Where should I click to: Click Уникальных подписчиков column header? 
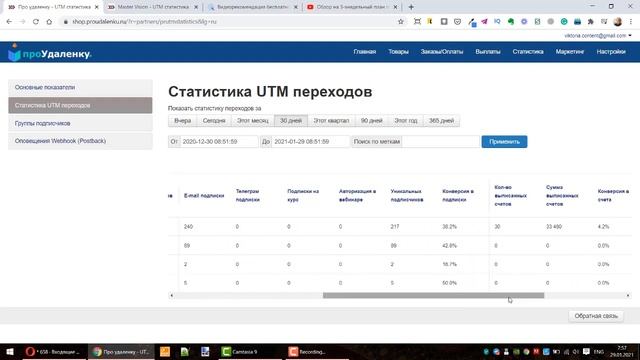(407, 196)
